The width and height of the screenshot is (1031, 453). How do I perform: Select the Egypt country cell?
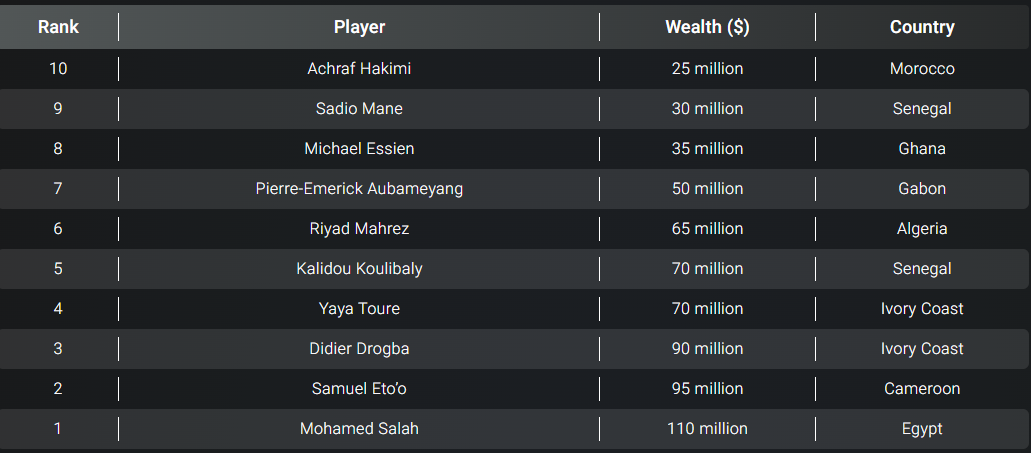[922, 429]
